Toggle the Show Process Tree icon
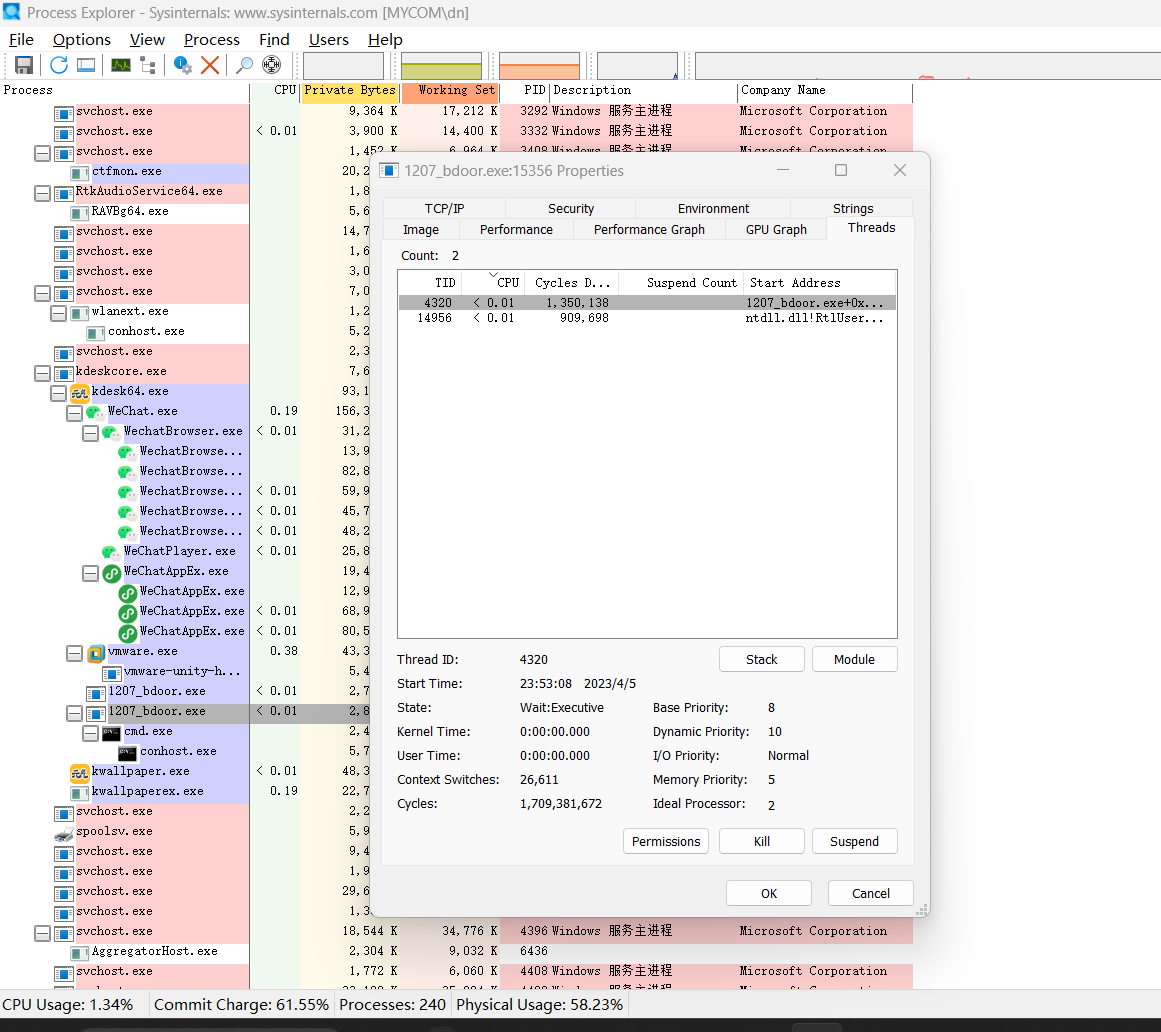 pos(148,65)
